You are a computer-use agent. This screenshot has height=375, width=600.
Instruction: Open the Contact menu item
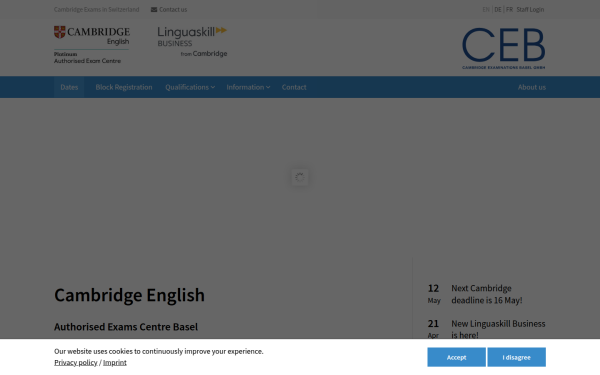click(294, 87)
